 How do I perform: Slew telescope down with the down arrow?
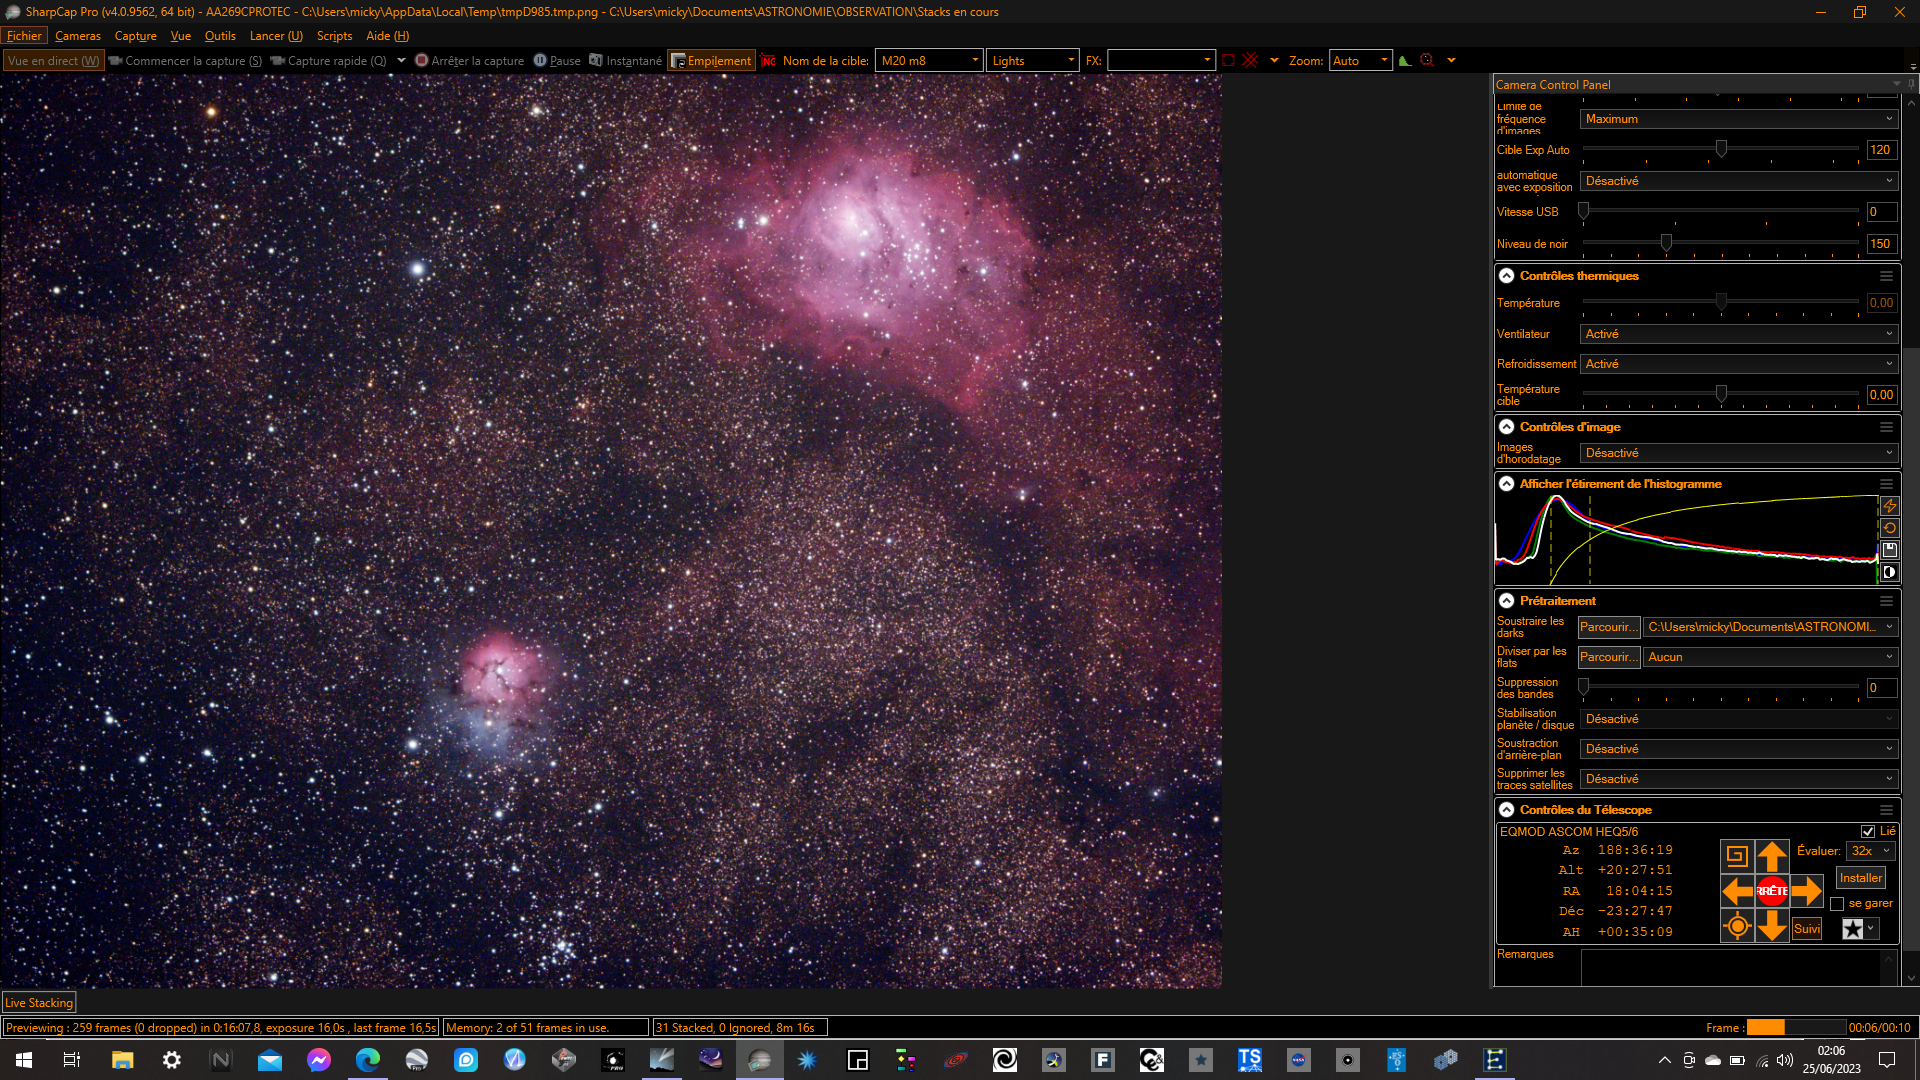point(1772,926)
